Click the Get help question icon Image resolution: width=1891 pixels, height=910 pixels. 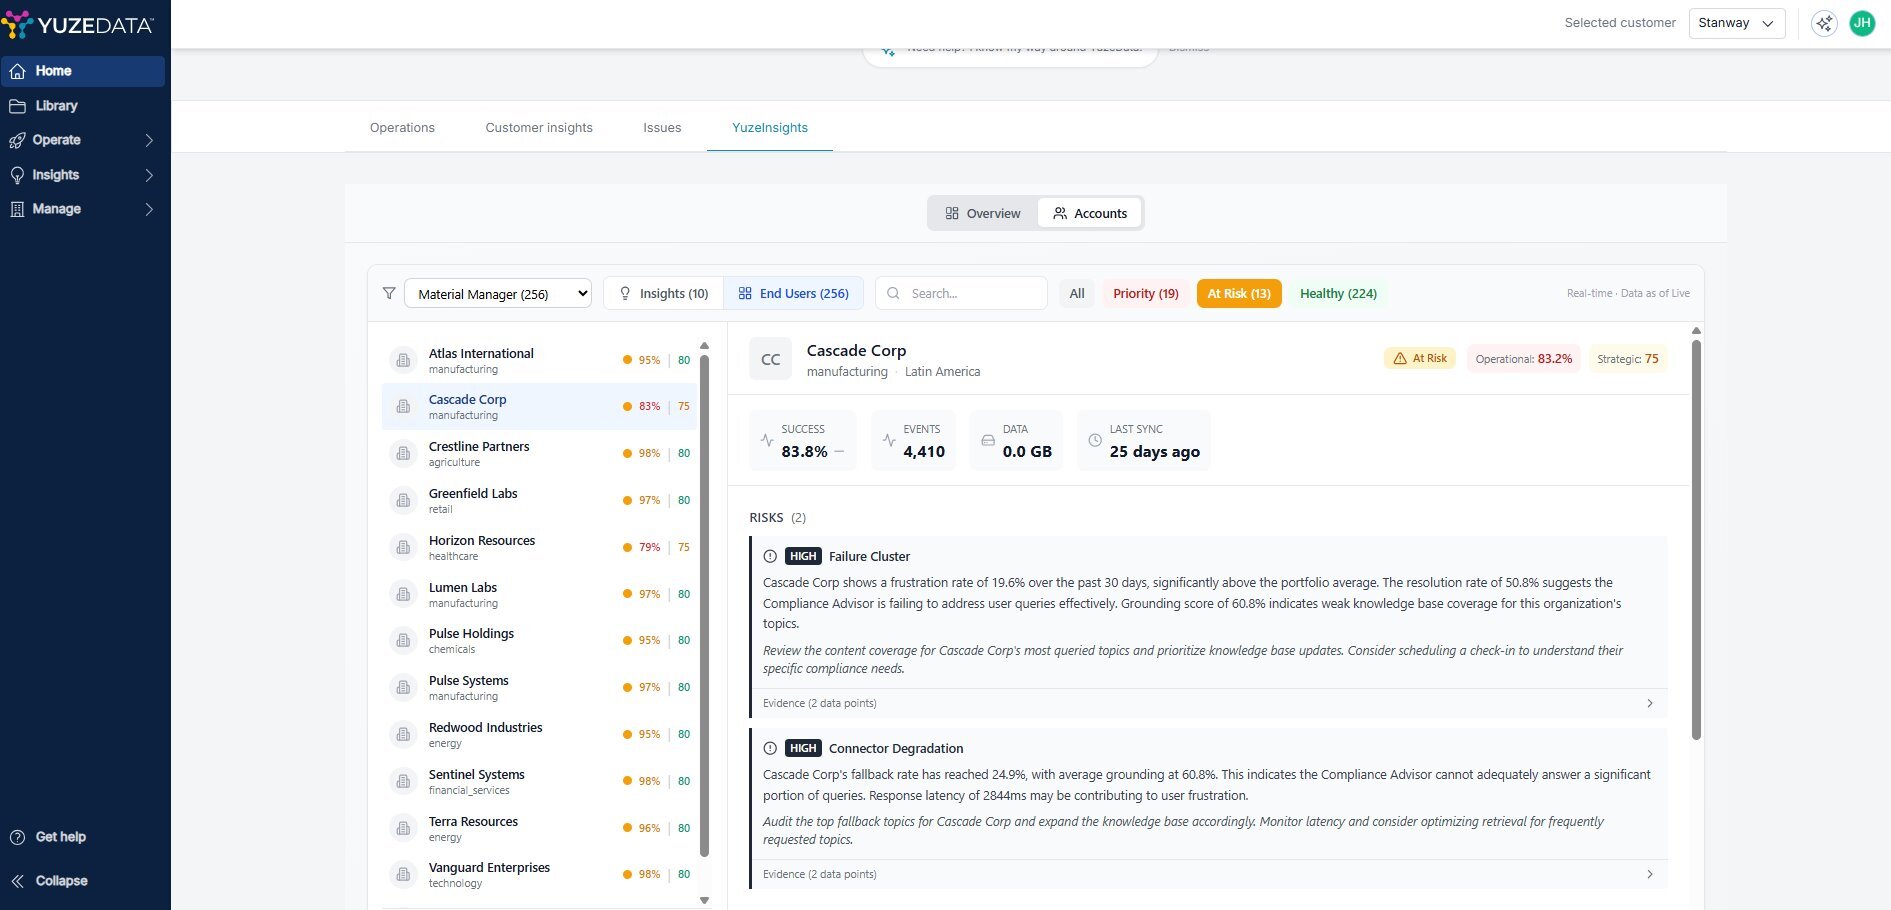(17, 837)
